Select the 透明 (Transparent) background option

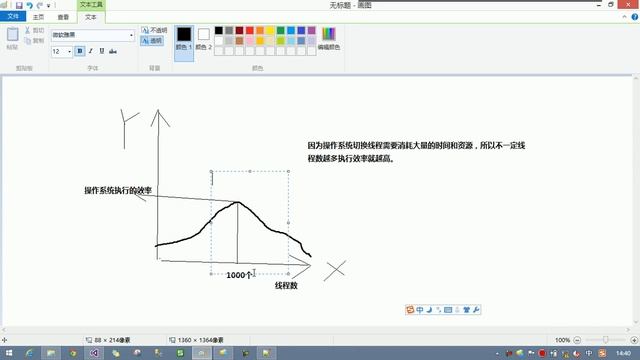[152, 40]
